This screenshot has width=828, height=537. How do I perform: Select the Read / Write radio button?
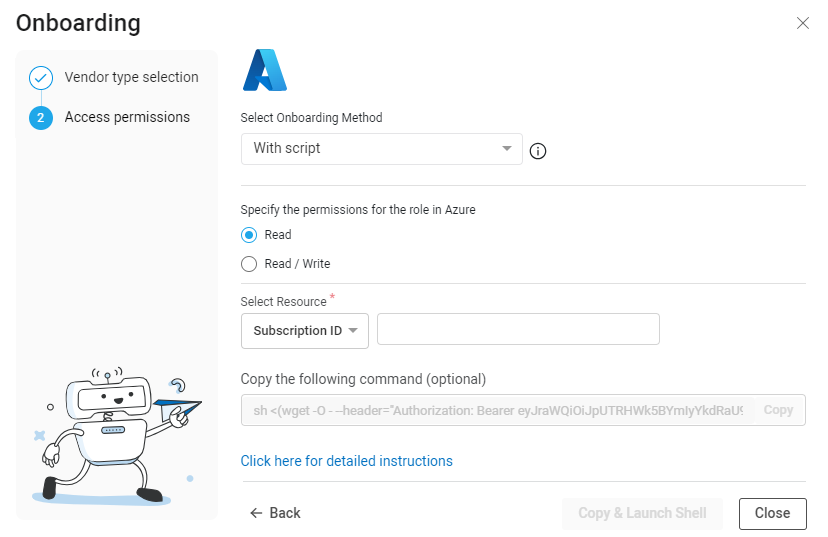249,264
